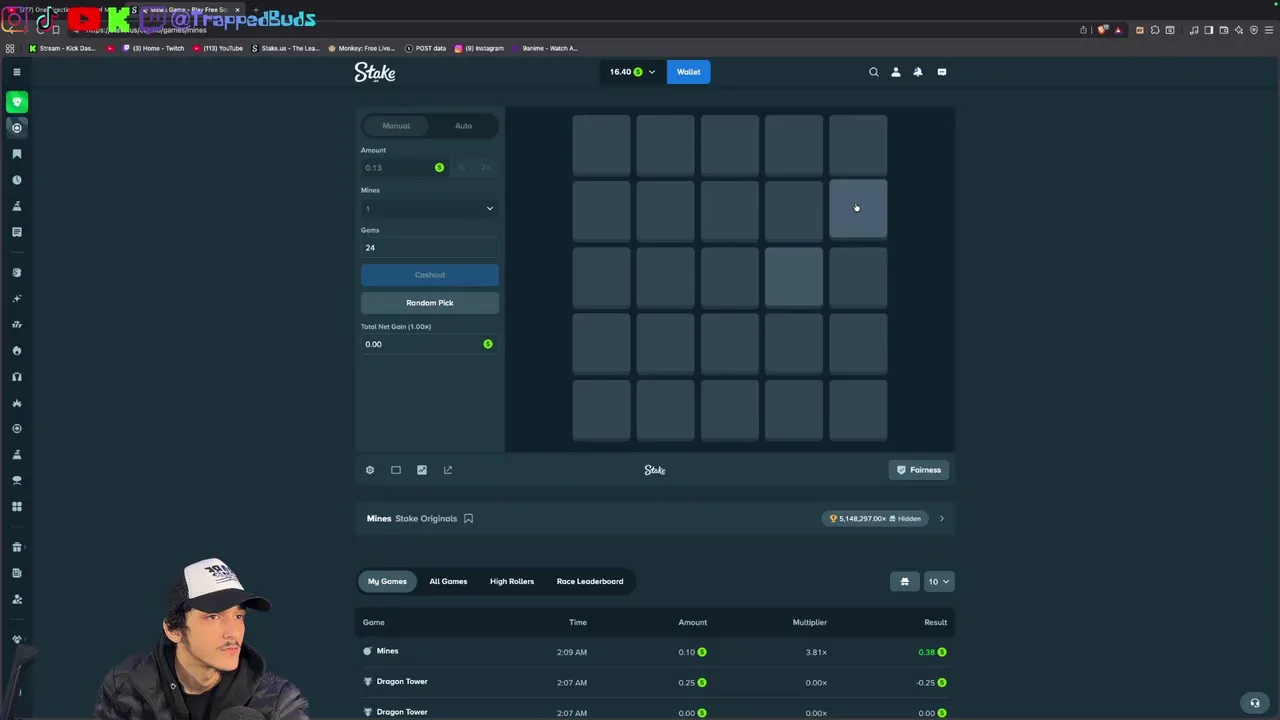
Task: Open the POST data bookmark
Action: pos(424,48)
